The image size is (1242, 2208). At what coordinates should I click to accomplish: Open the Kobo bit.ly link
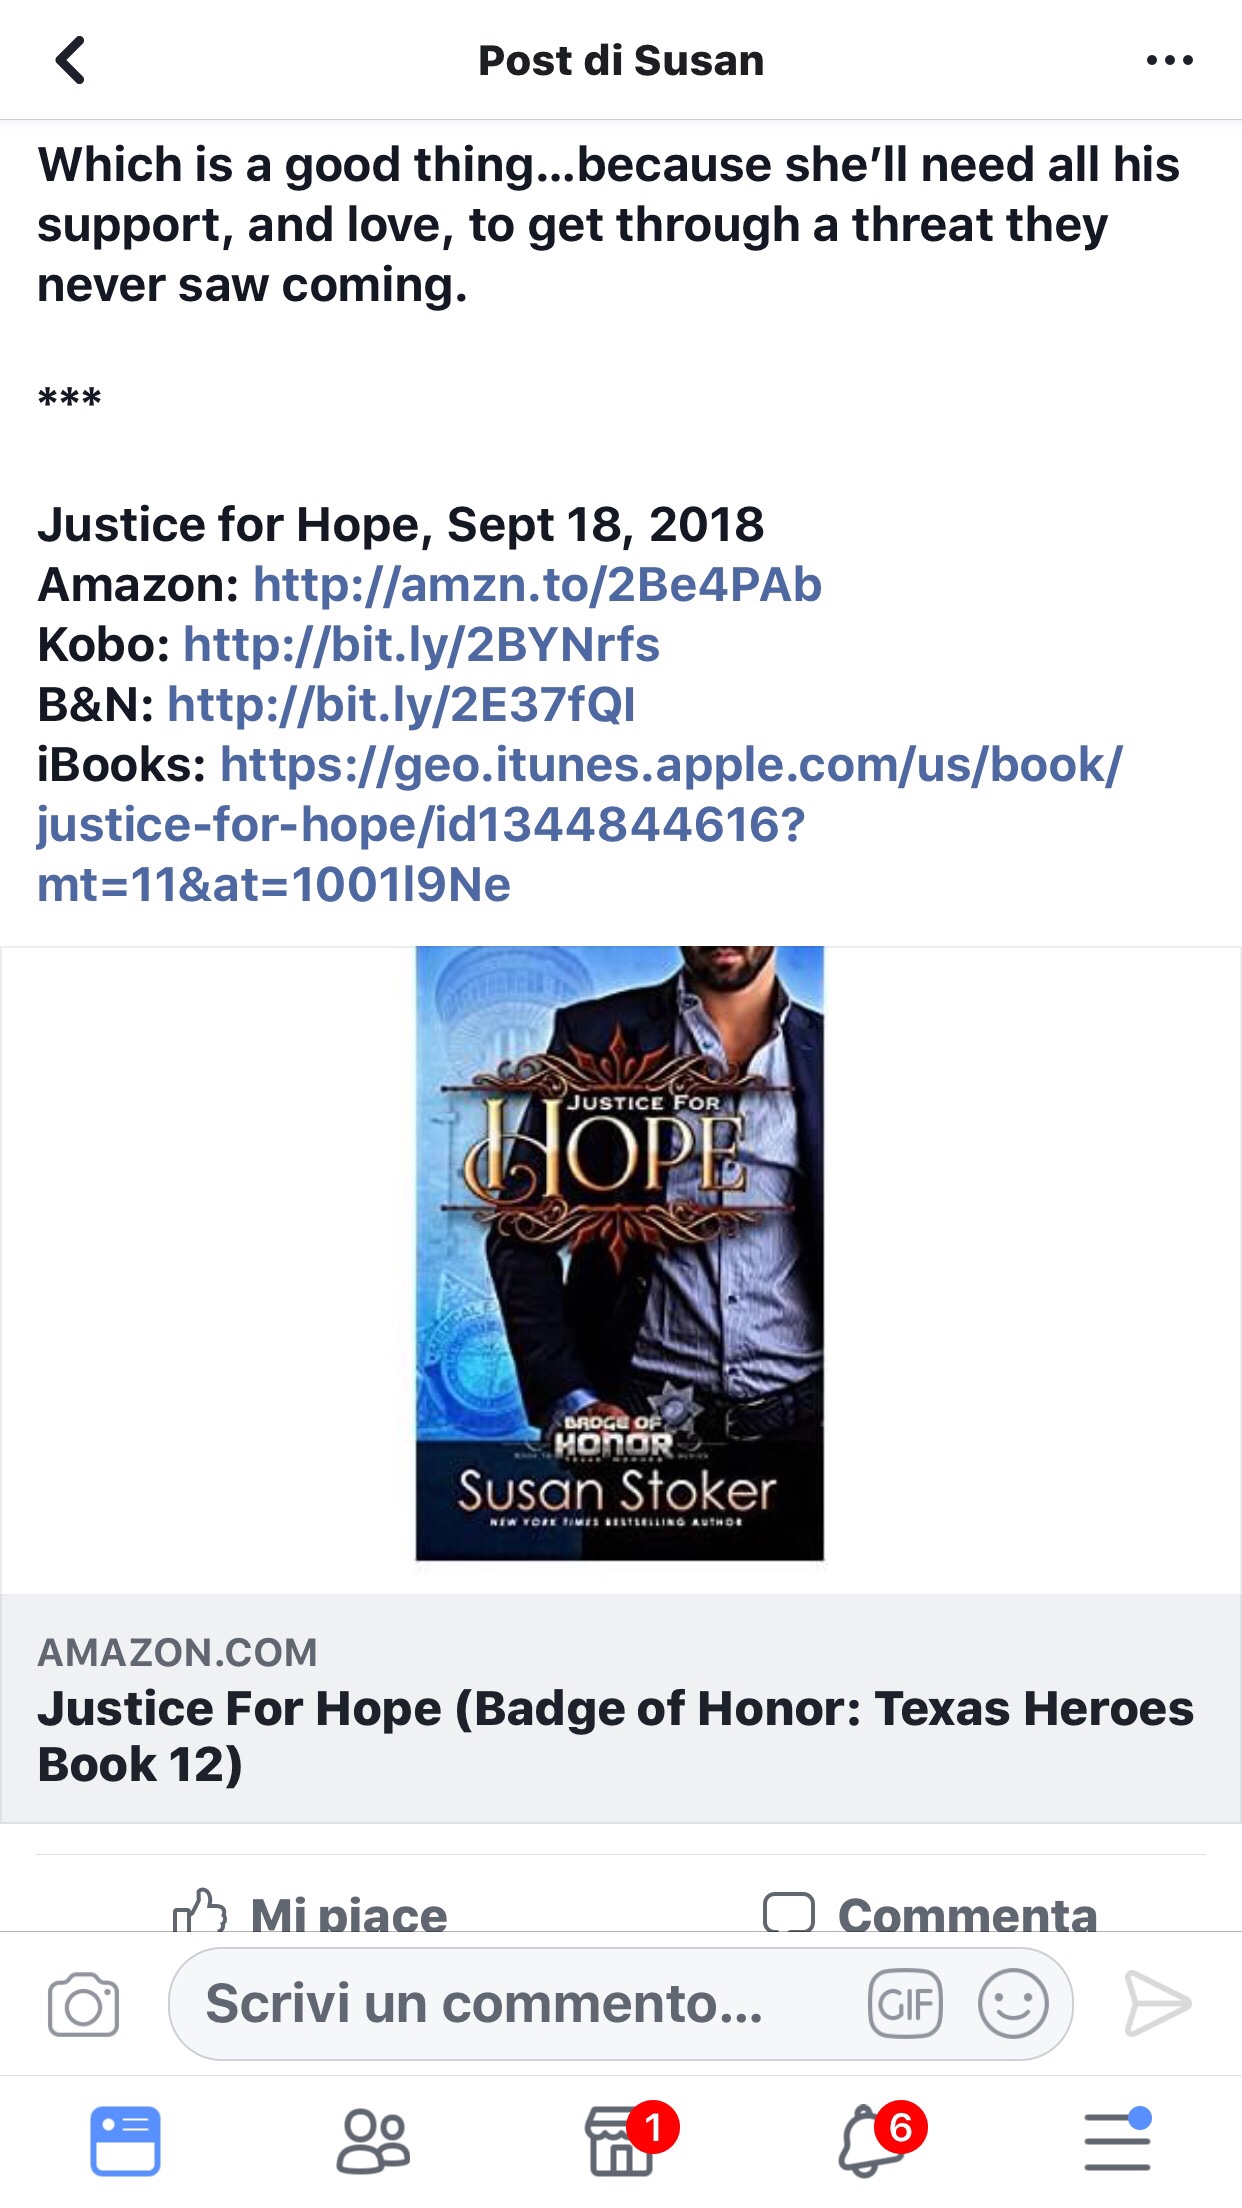coord(421,645)
